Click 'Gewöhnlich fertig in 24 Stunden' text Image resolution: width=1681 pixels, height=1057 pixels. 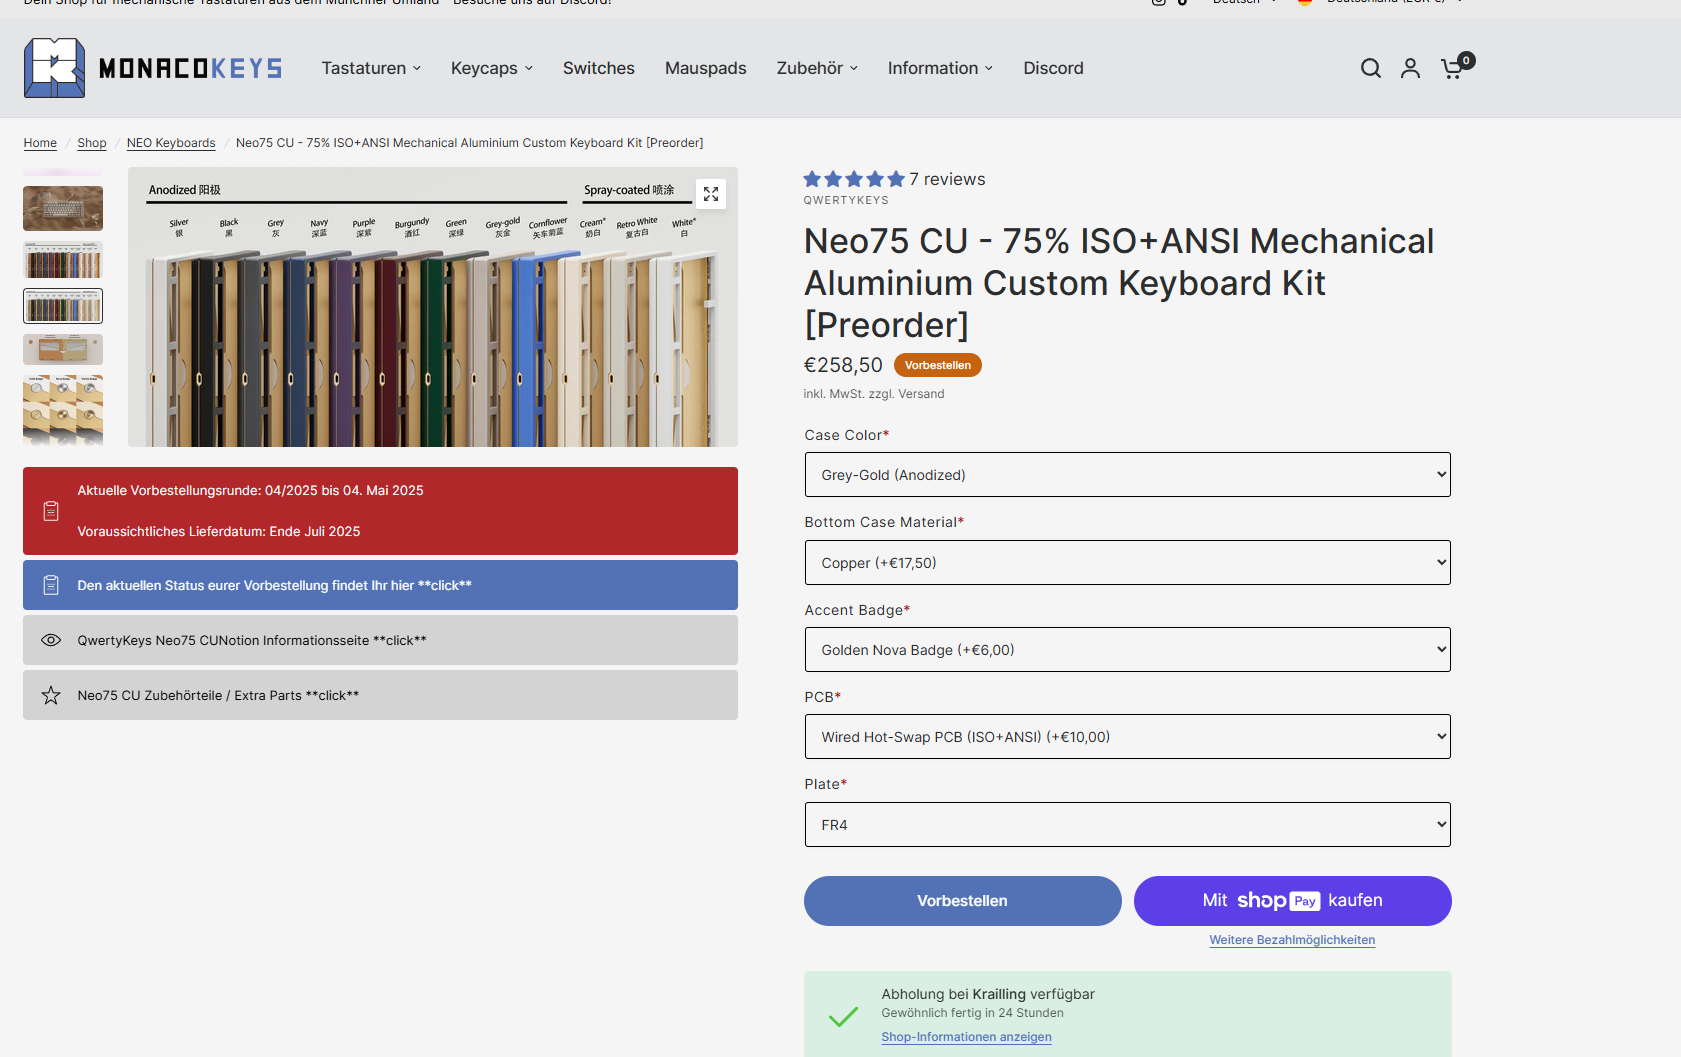point(972,1013)
